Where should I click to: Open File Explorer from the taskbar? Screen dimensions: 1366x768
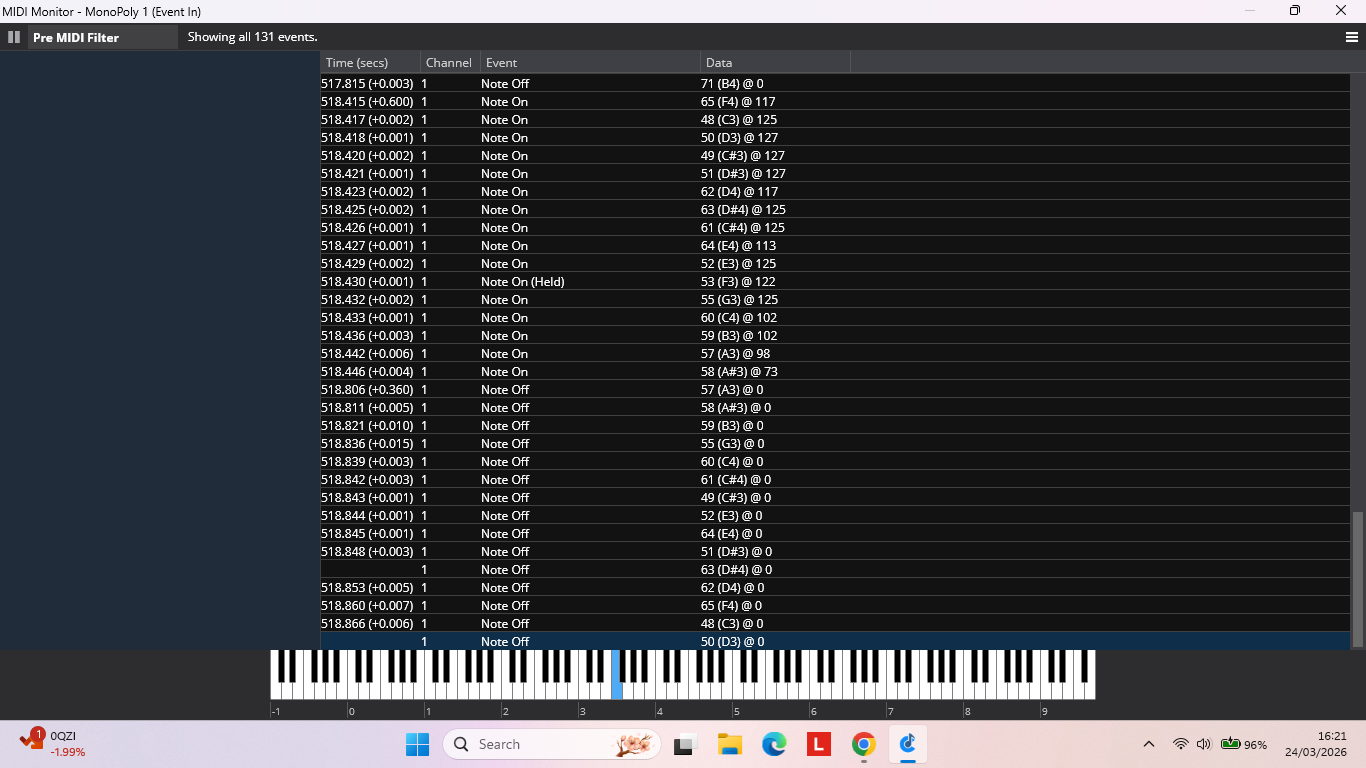coord(730,744)
